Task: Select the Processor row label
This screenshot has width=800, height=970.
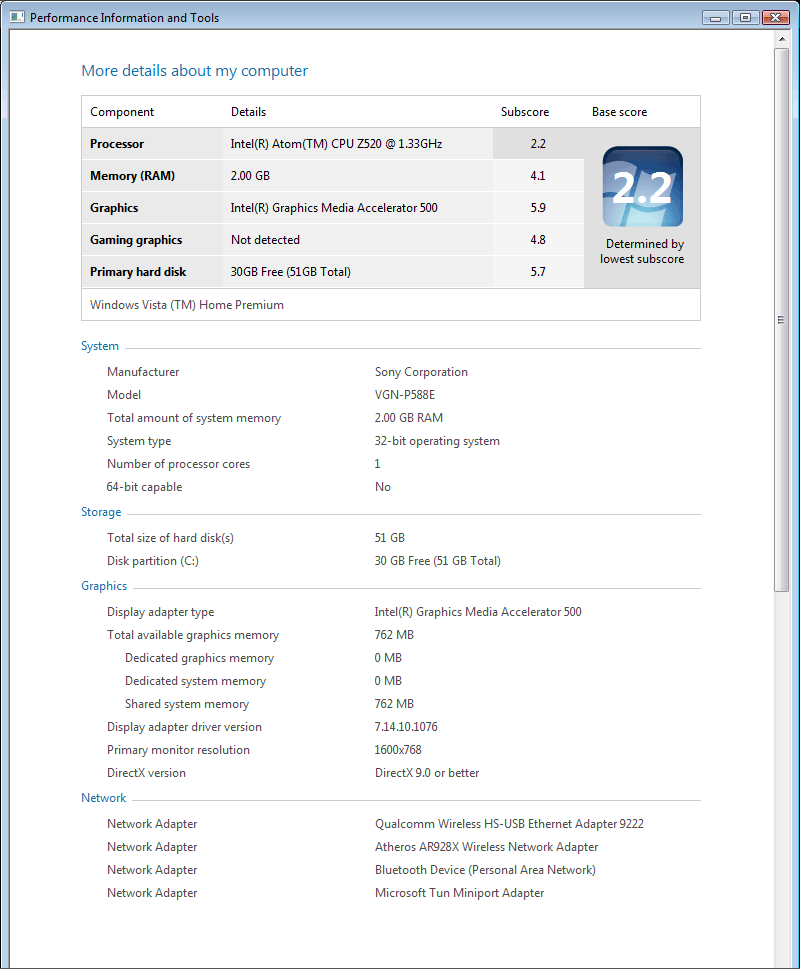Action: pyautogui.click(x=117, y=144)
